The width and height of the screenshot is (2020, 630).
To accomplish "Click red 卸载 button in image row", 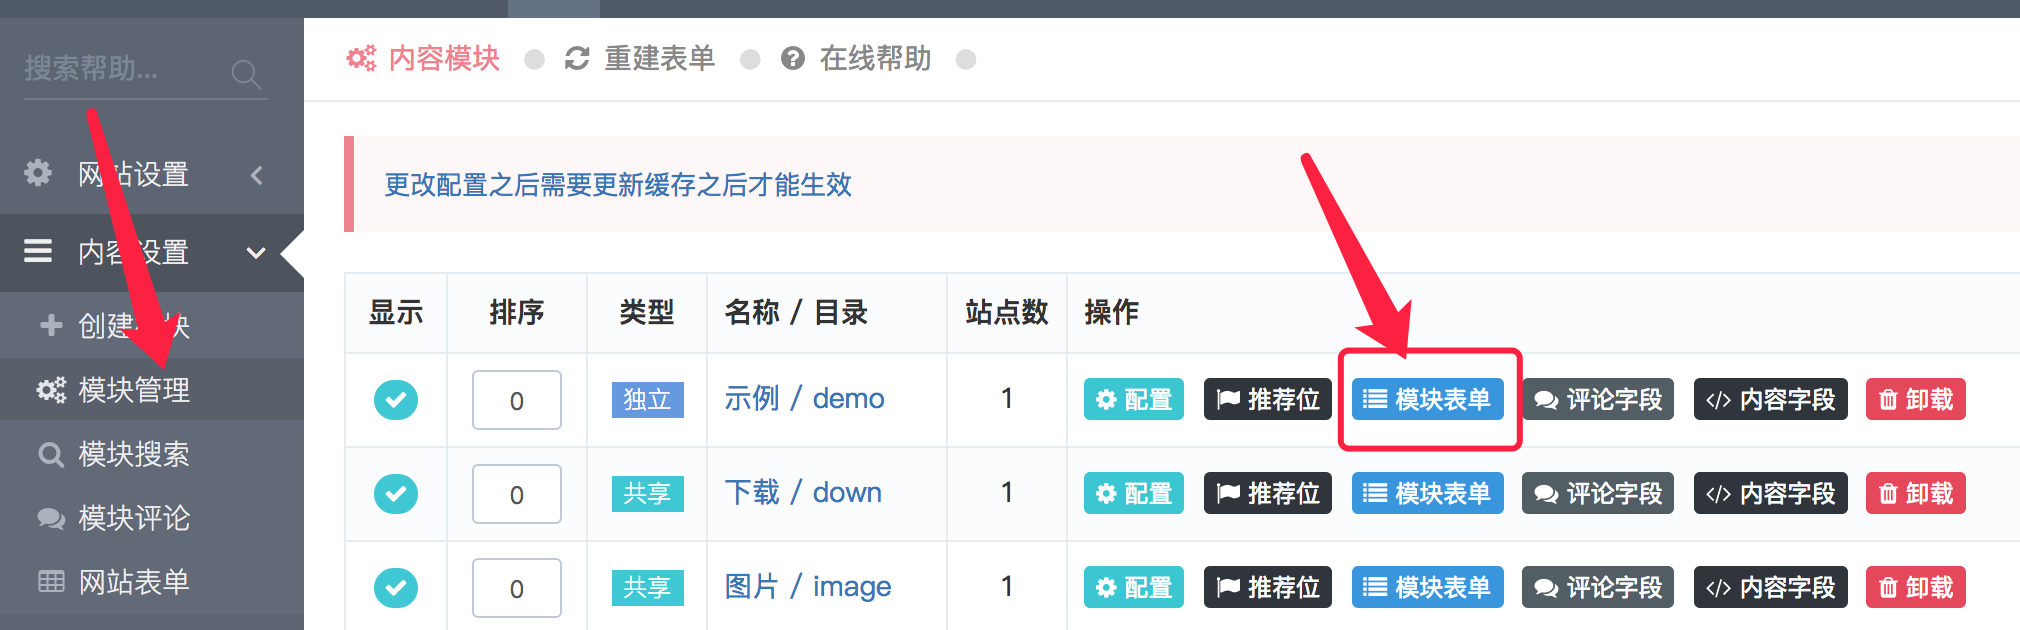I will coord(1916,587).
